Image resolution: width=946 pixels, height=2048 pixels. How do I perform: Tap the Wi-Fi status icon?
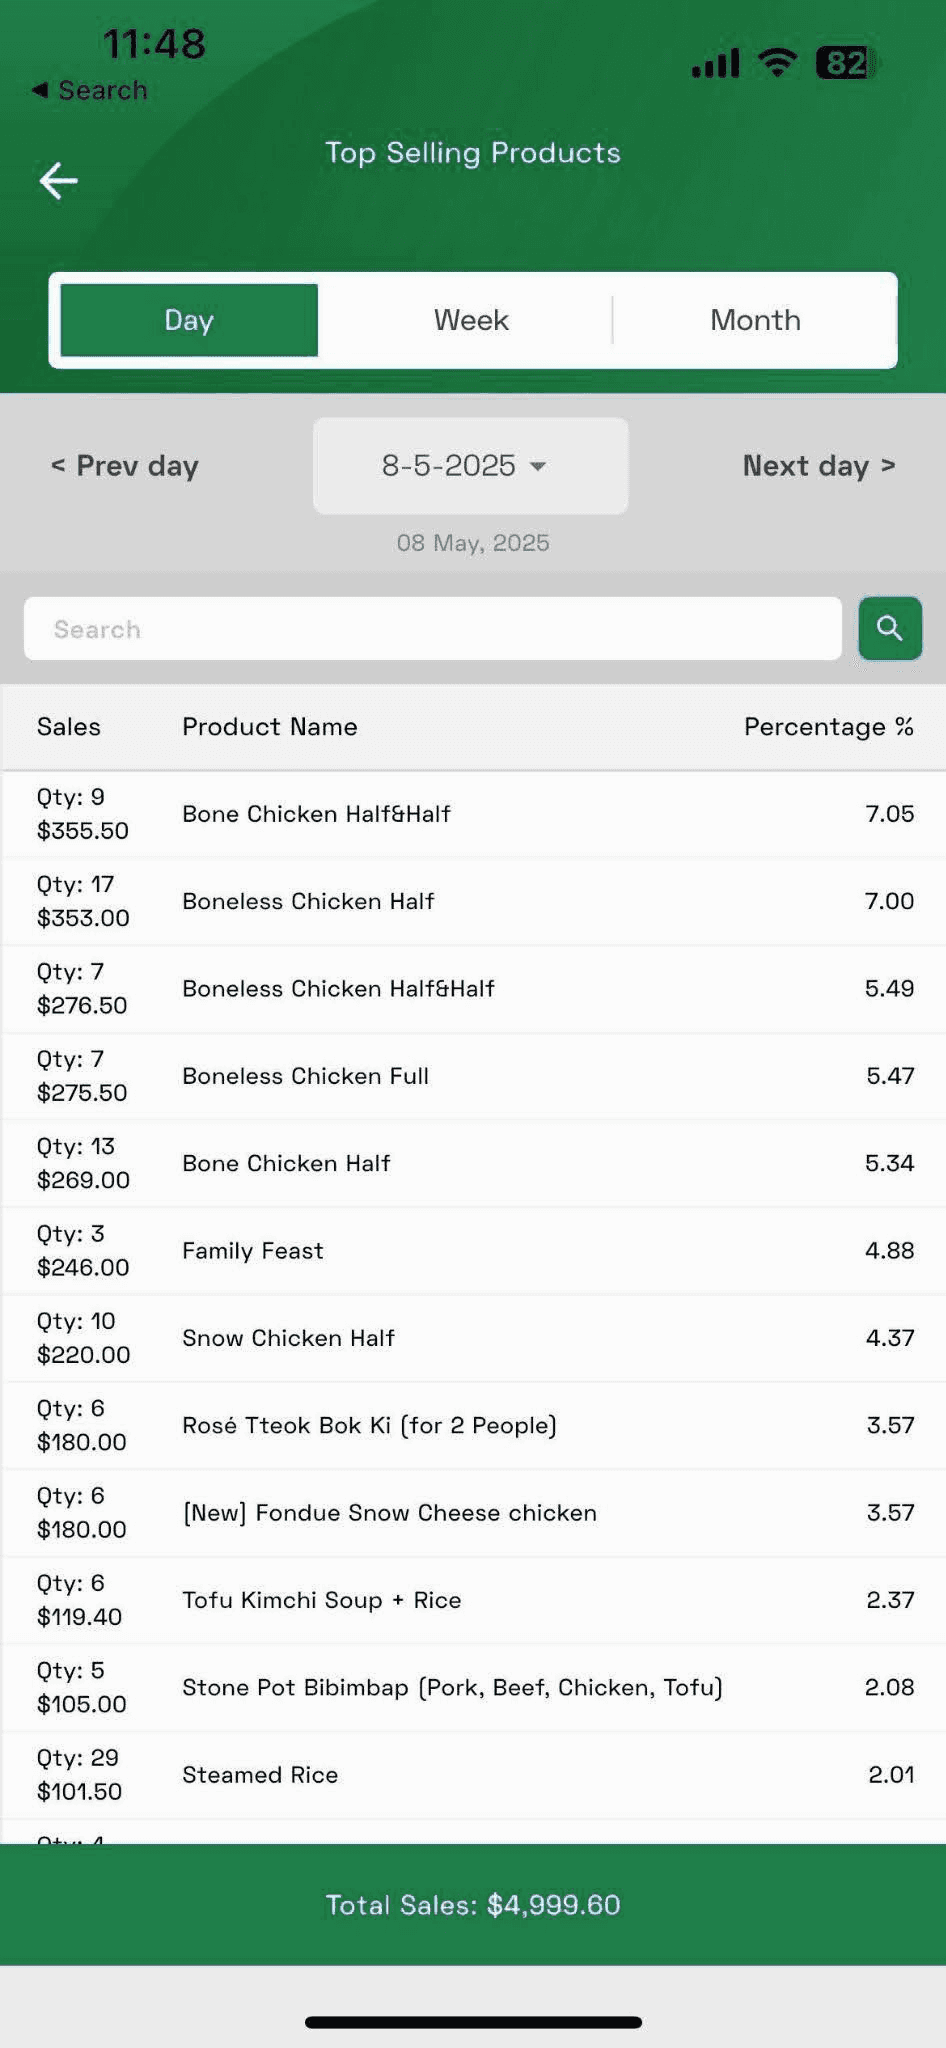tap(777, 62)
